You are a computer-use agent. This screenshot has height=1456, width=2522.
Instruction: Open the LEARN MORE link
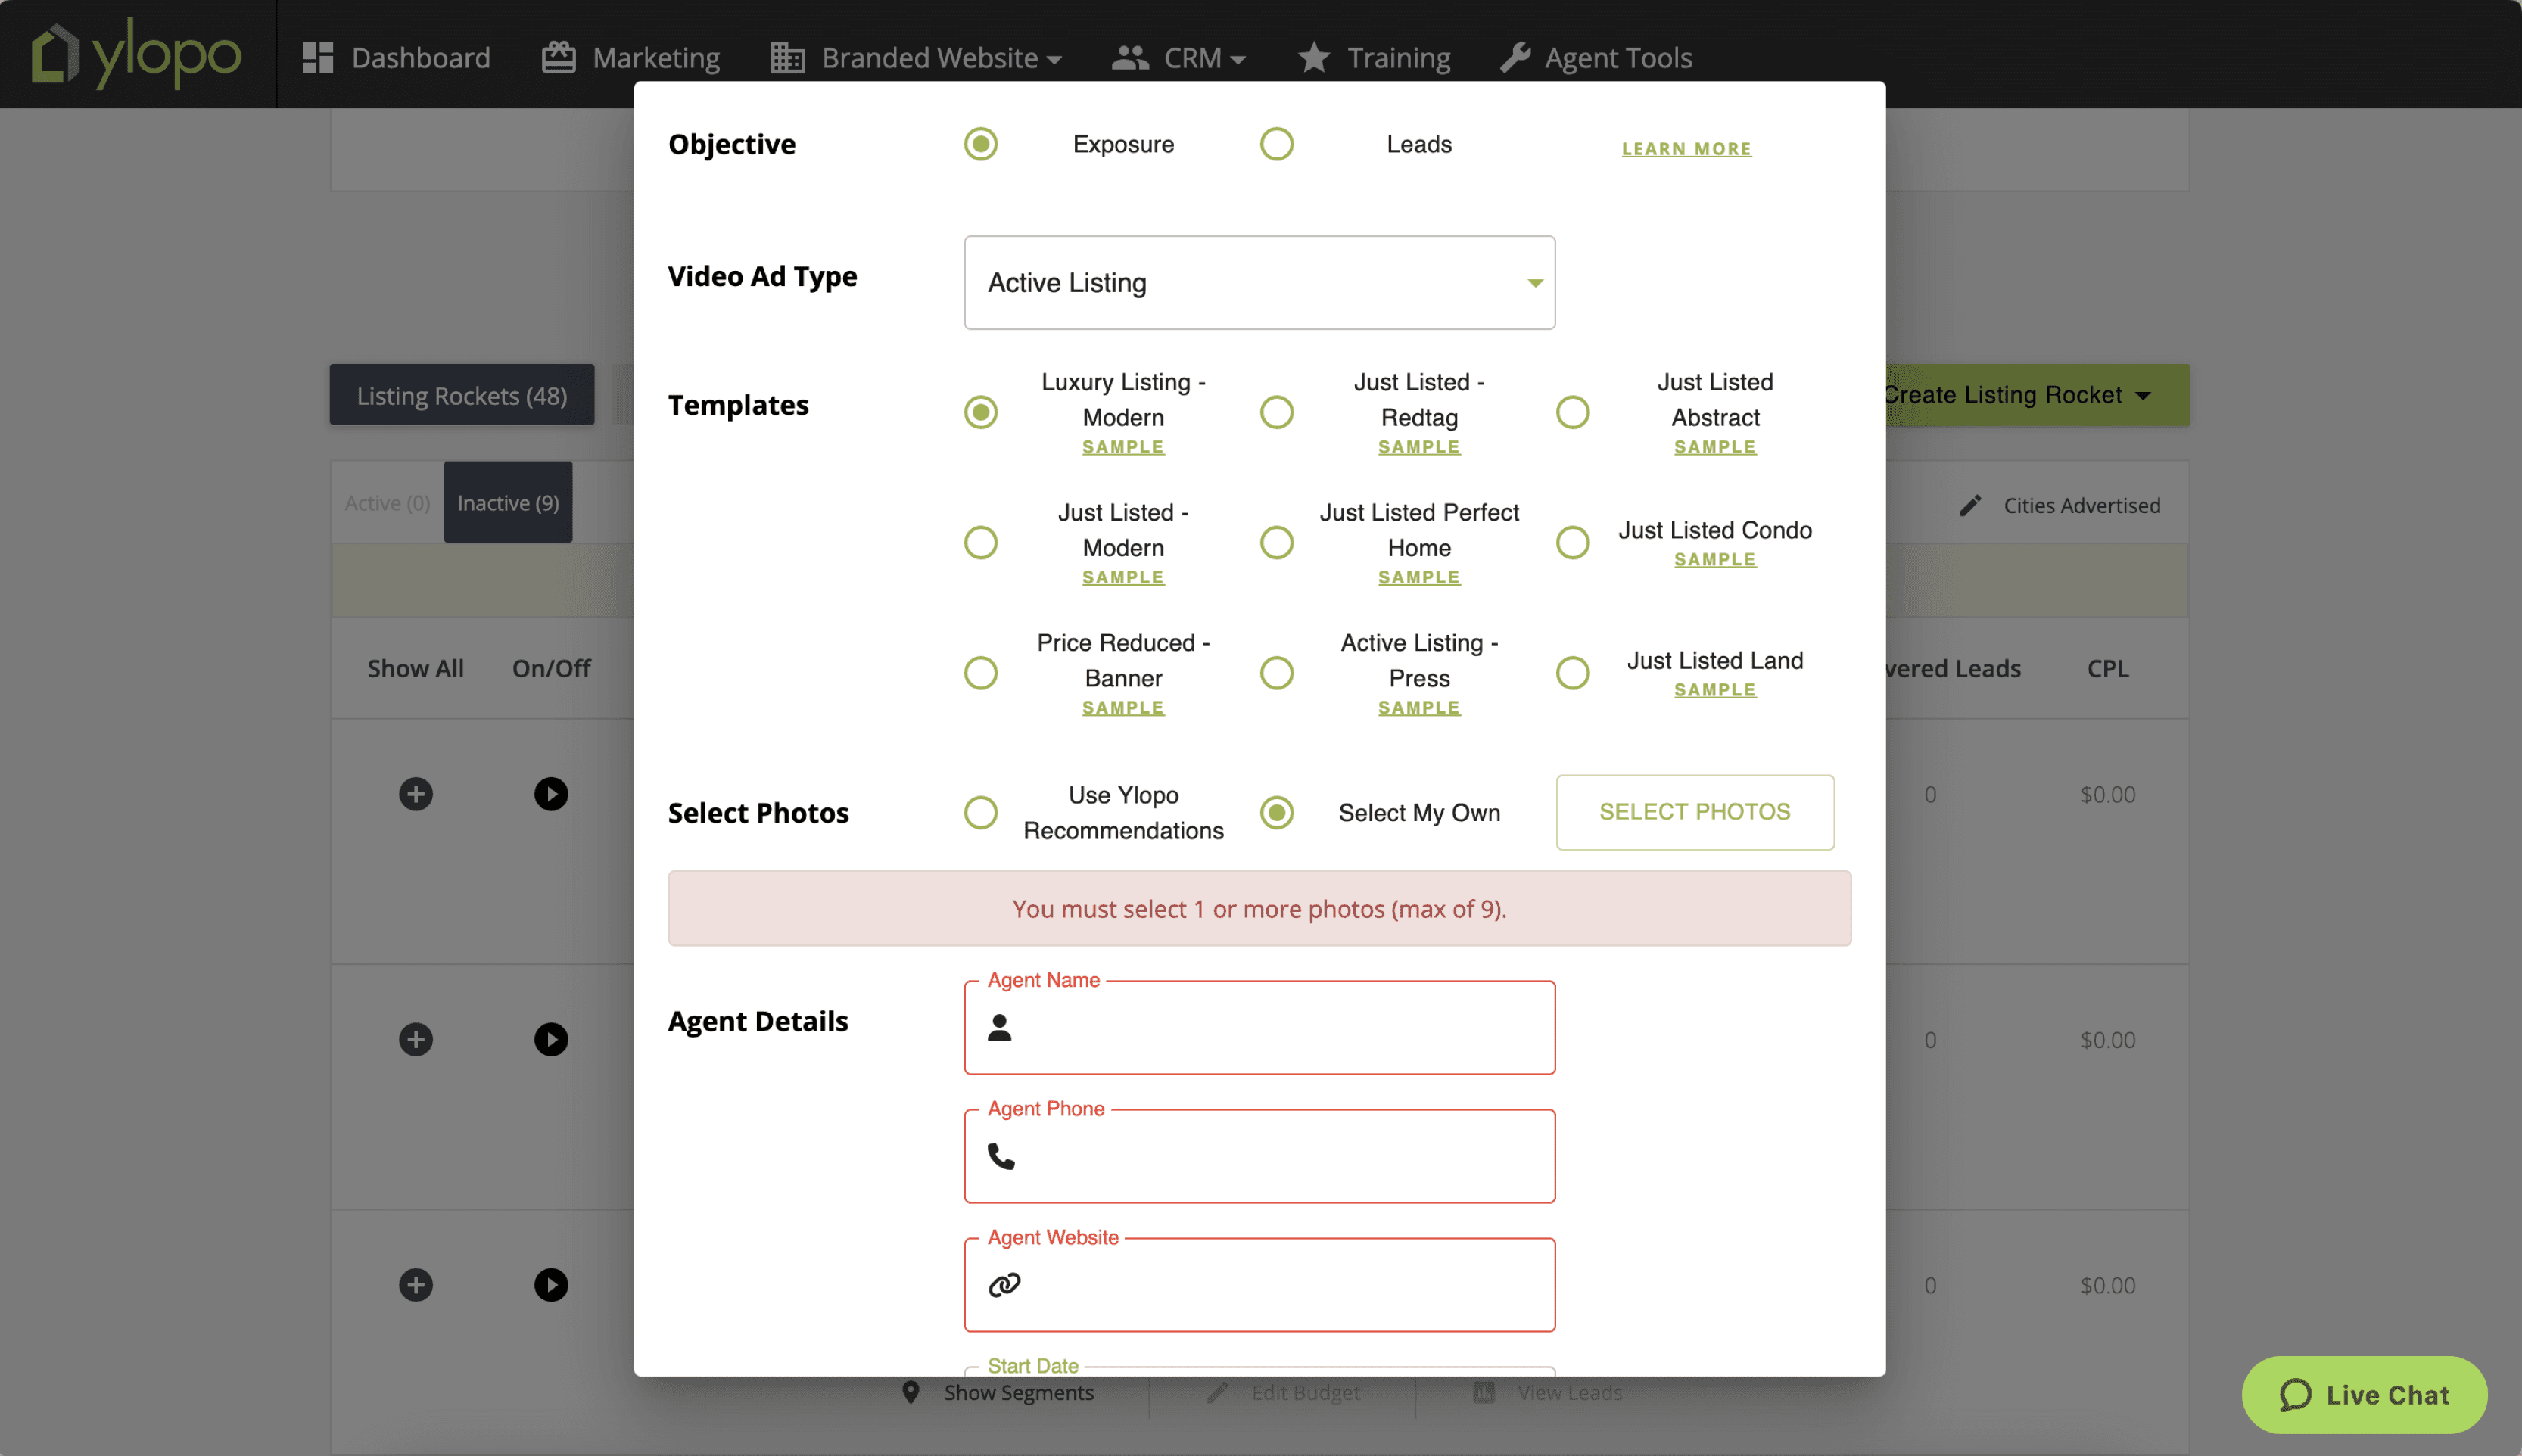(x=1686, y=149)
